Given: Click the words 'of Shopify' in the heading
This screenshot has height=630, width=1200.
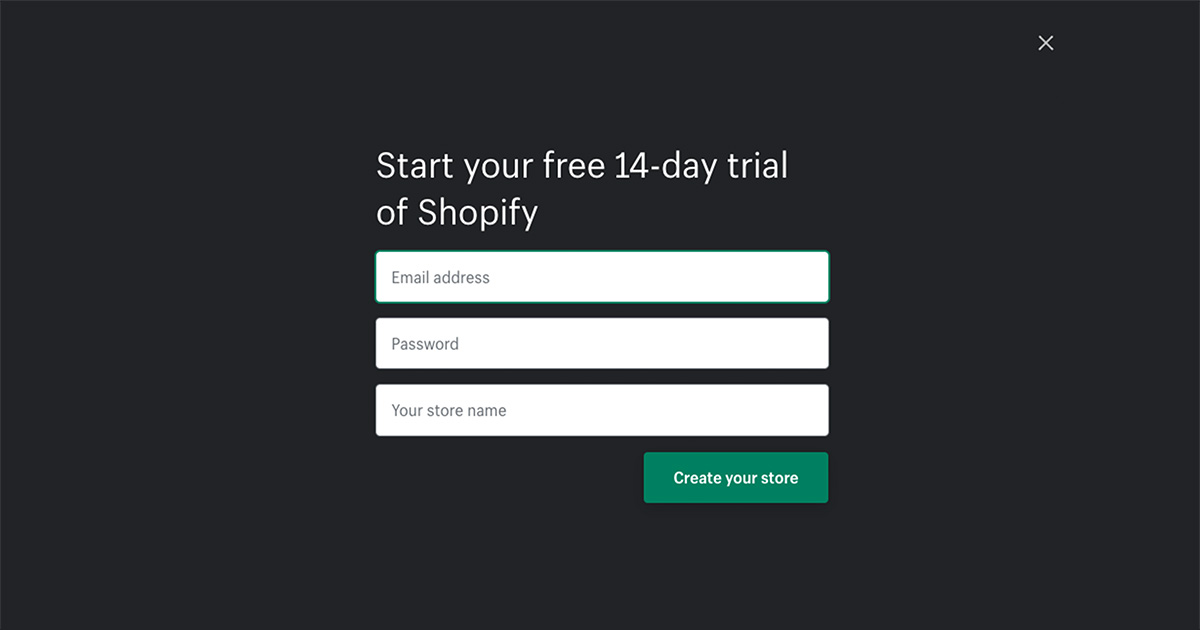Looking at the screenshot, I should point(457,213).
